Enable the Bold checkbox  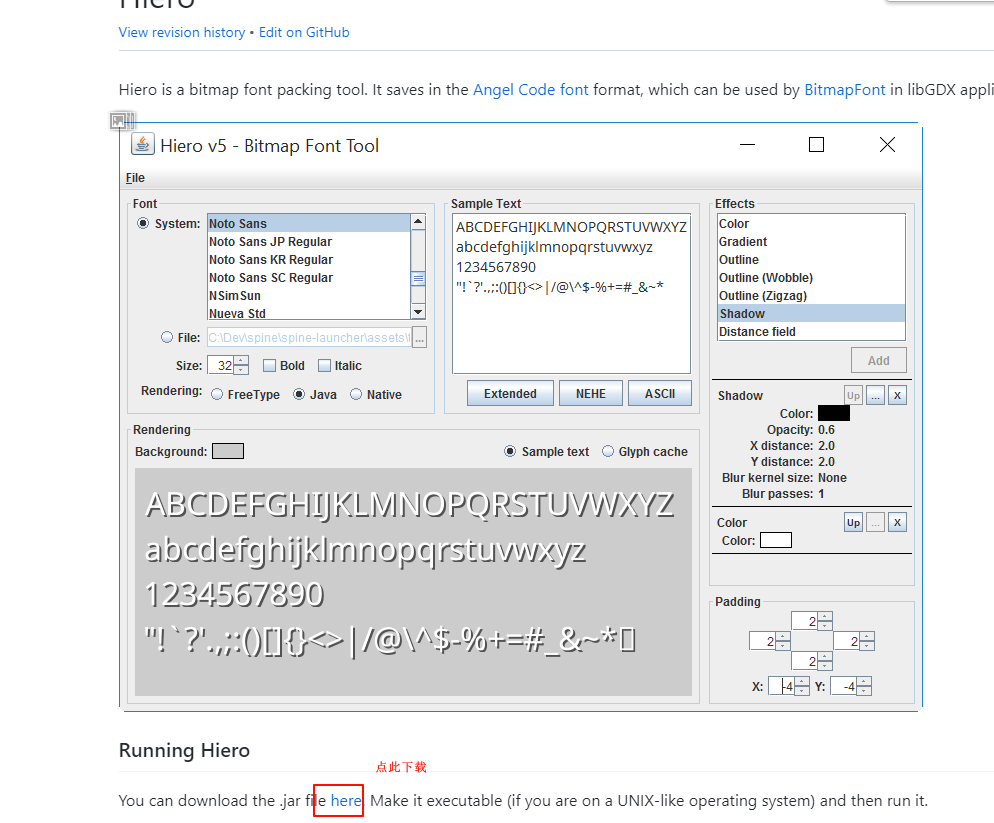click(x=270, y=366)
